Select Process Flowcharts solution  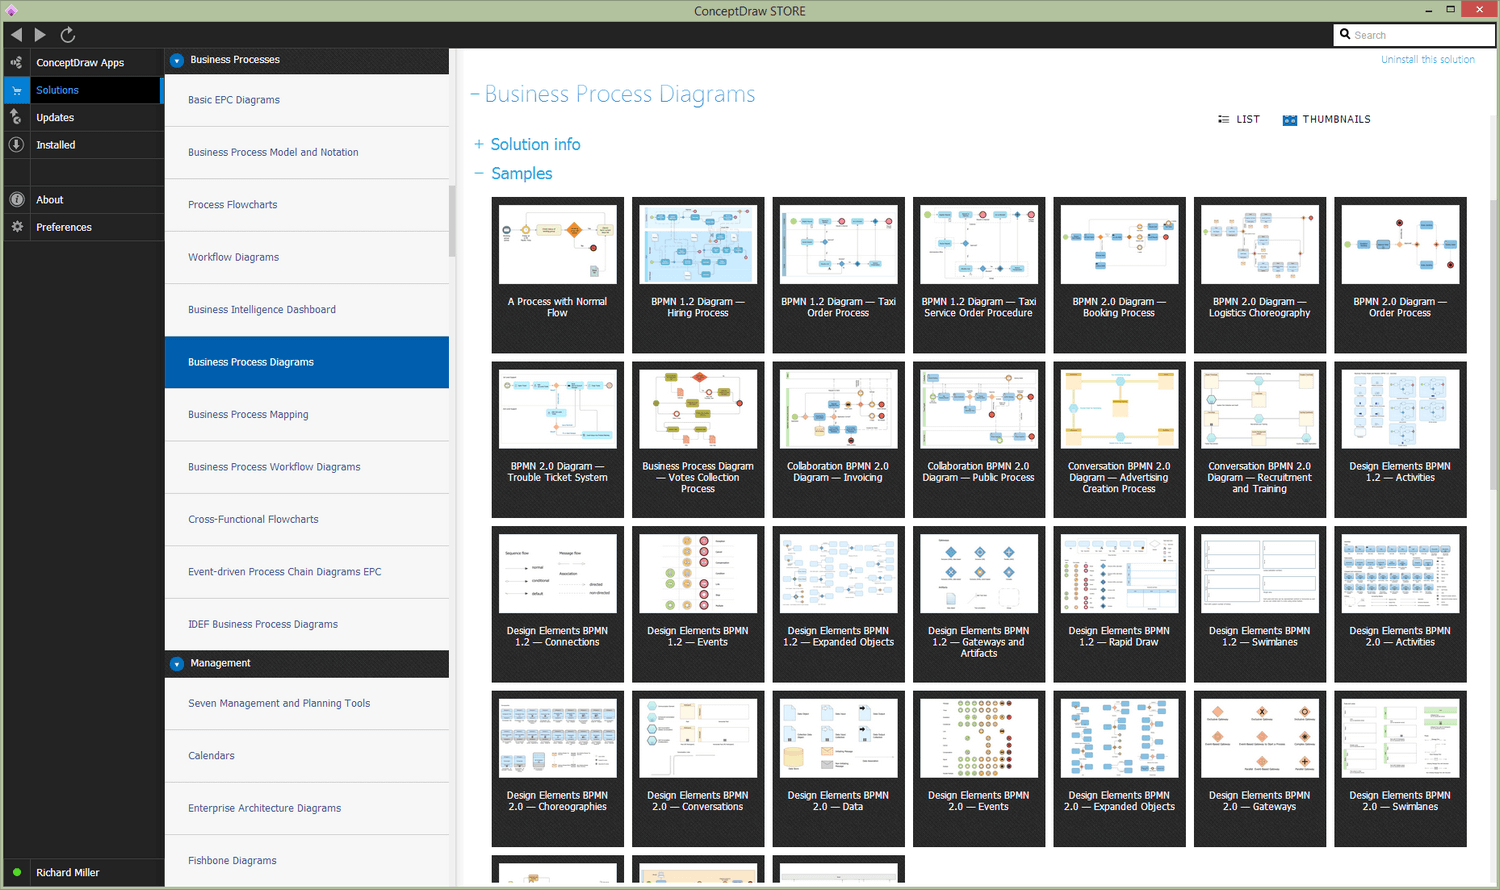point(307,205)
